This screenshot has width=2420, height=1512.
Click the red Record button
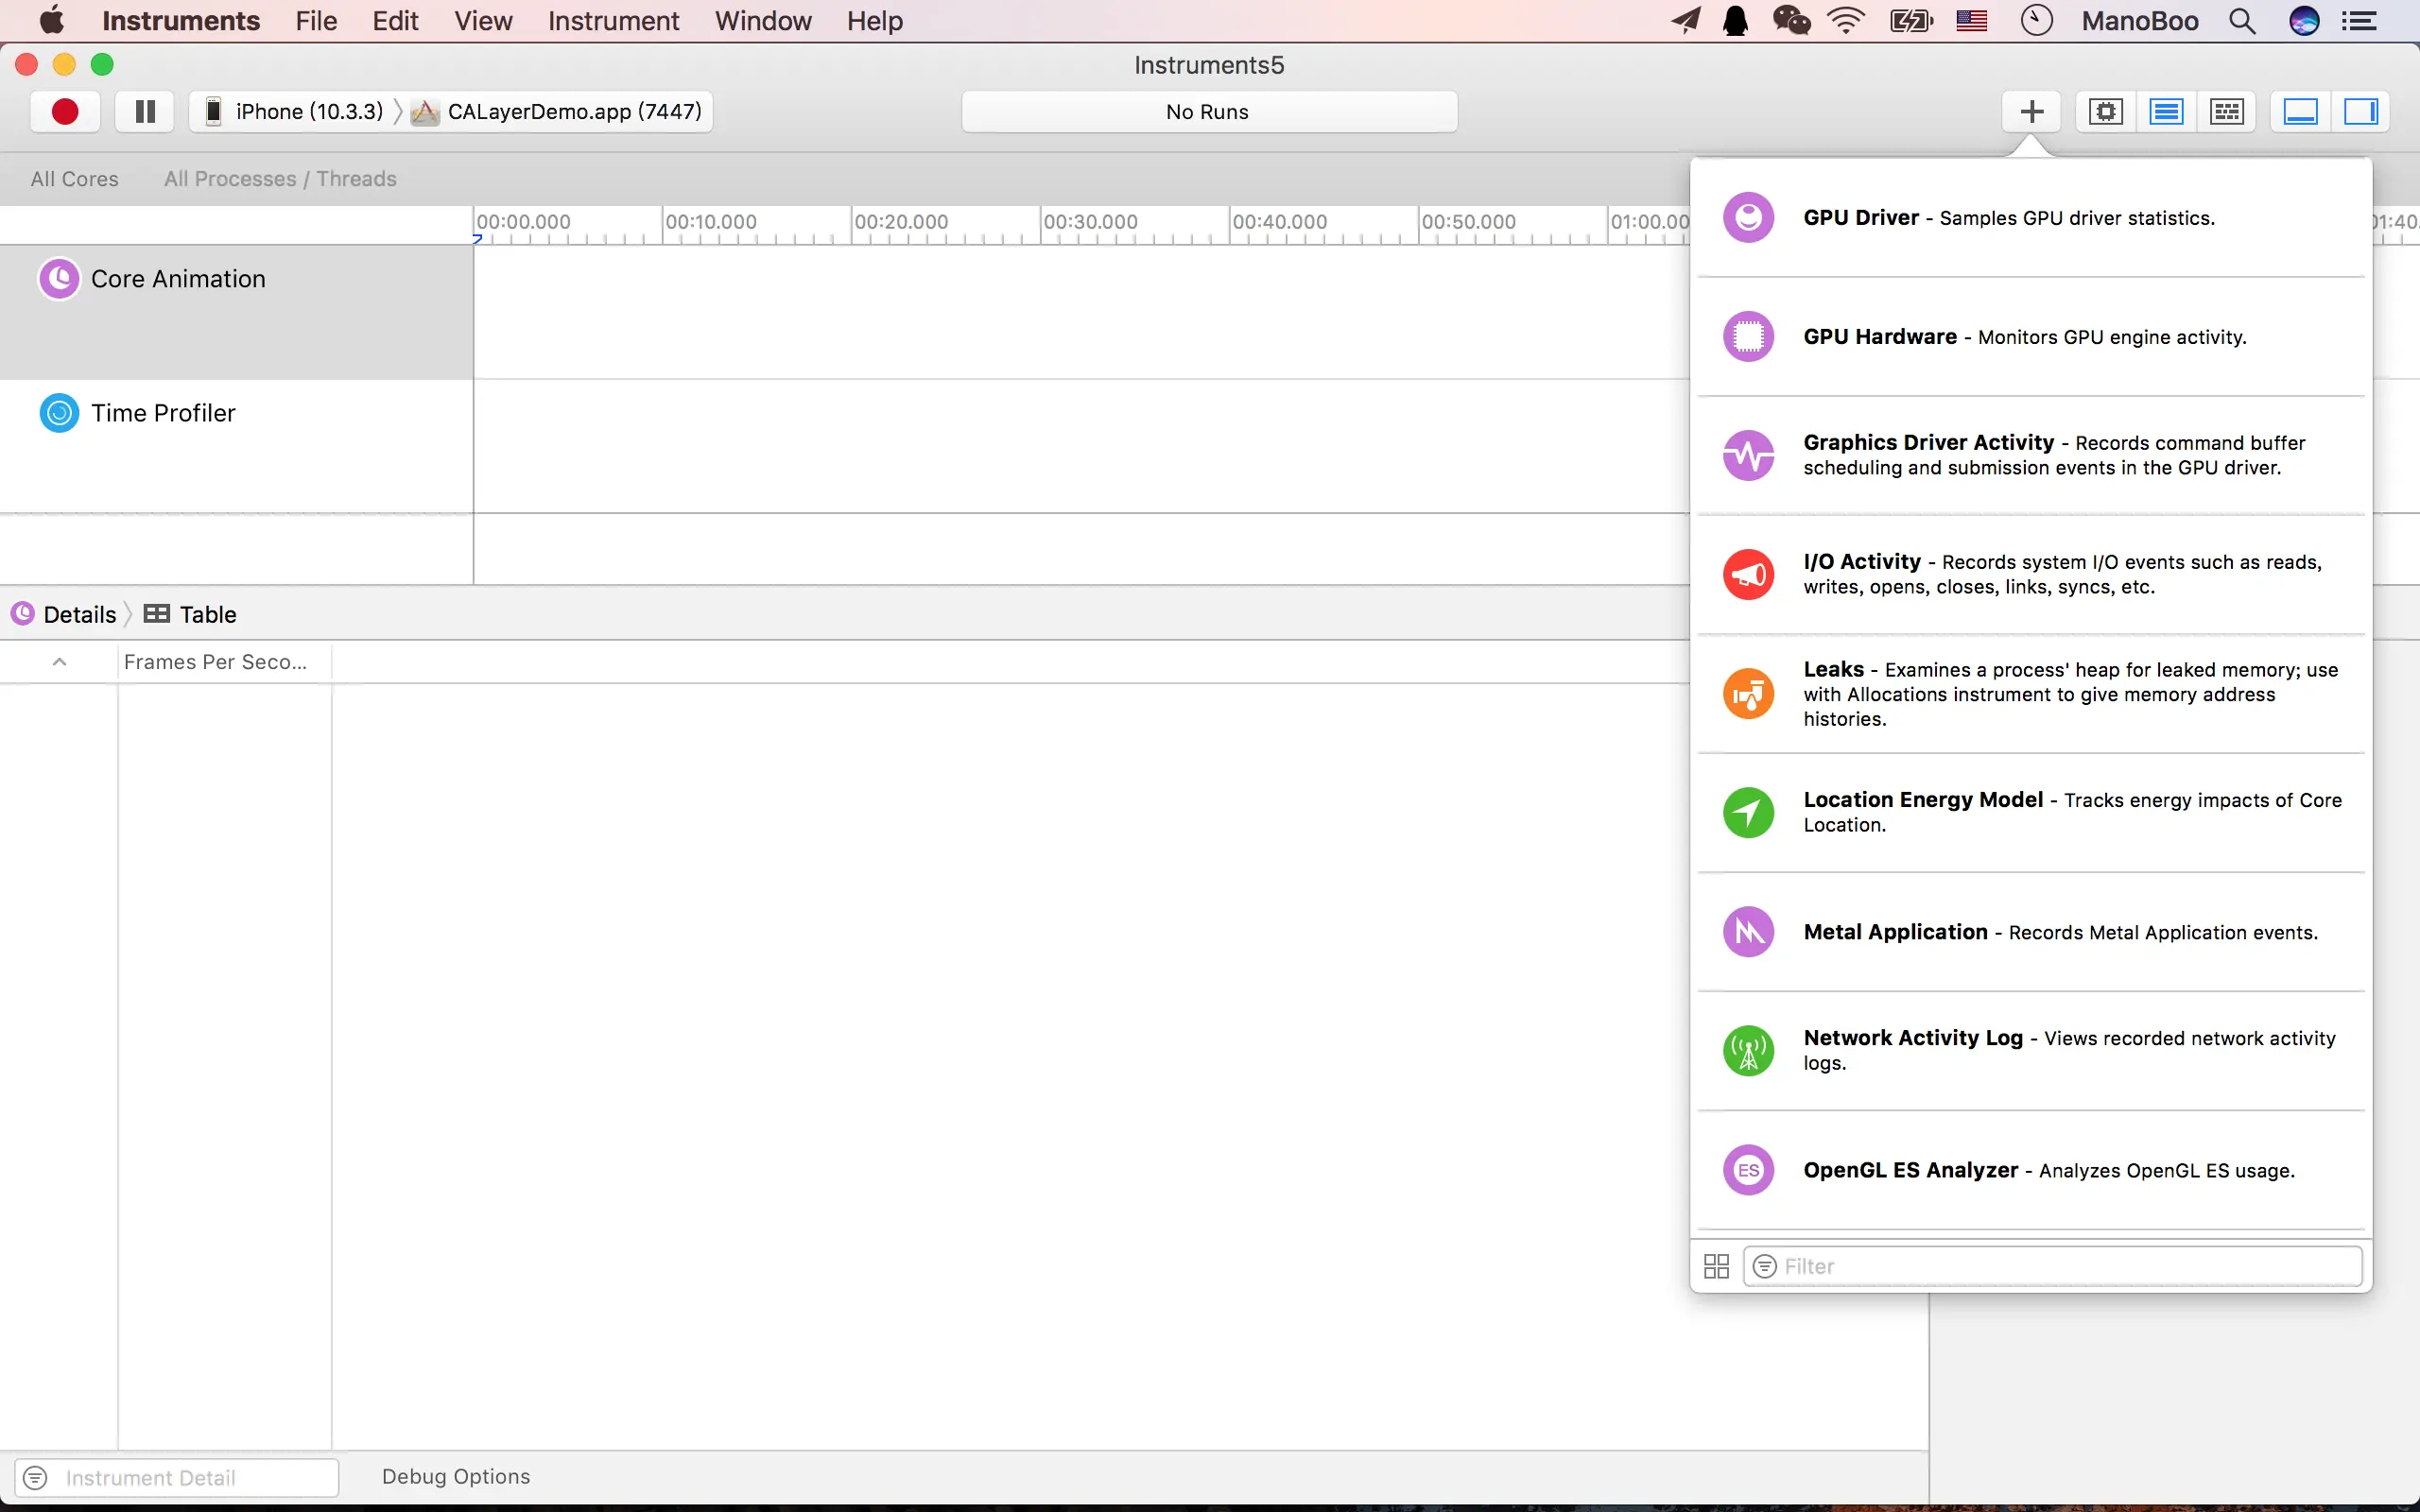[x=65, y=111]
